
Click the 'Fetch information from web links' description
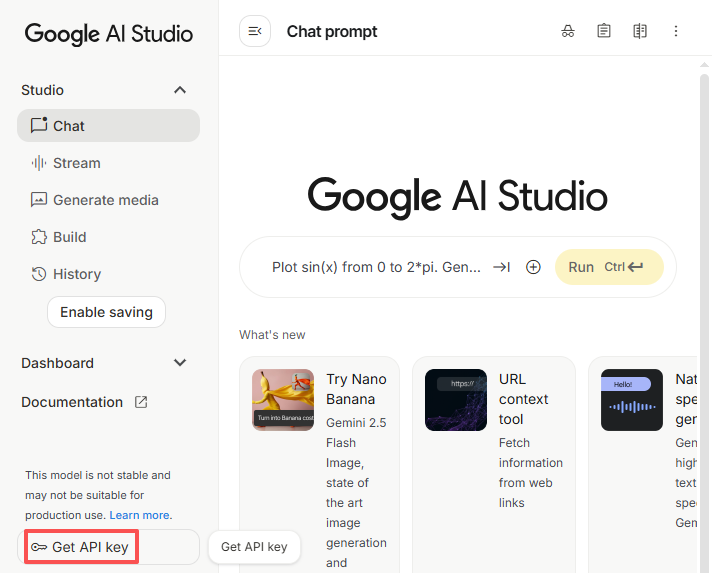pyautogui.click(x=530, y=473)
